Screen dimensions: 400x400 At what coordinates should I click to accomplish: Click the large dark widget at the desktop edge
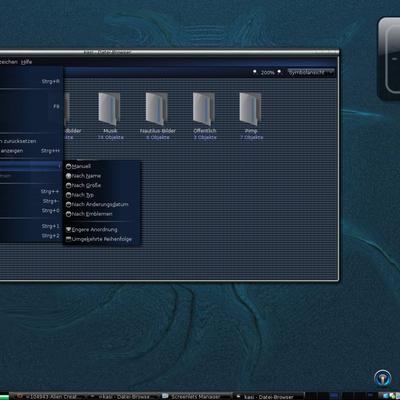[389, 58]
